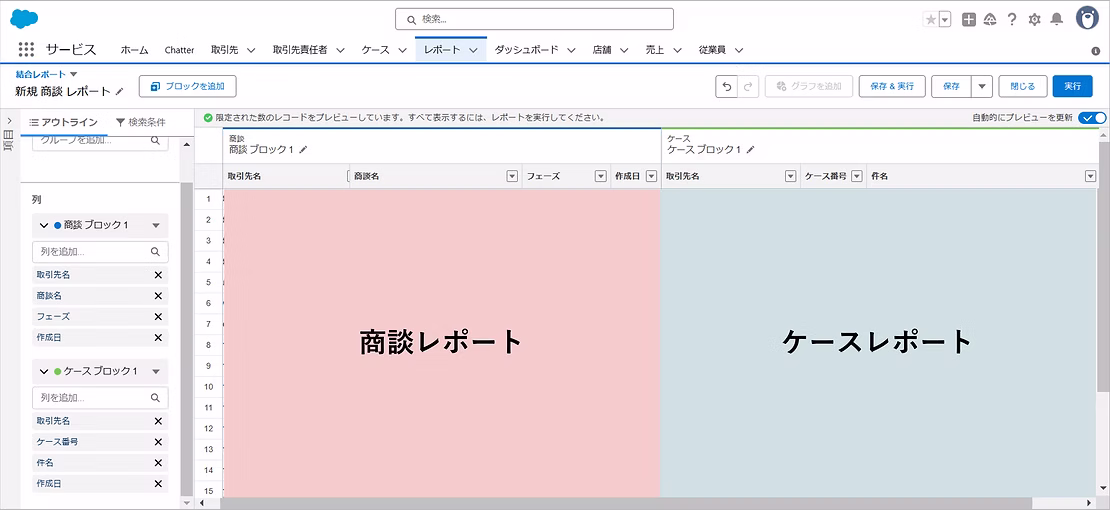Image resolution: width=1110 pixels, height=510 pixels.
Task: Click the undo arrow button
Action: coord(726,86)
